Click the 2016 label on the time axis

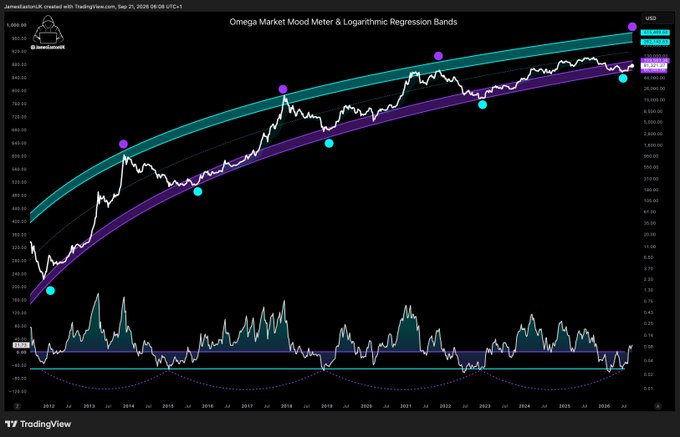tap(208, 406)
